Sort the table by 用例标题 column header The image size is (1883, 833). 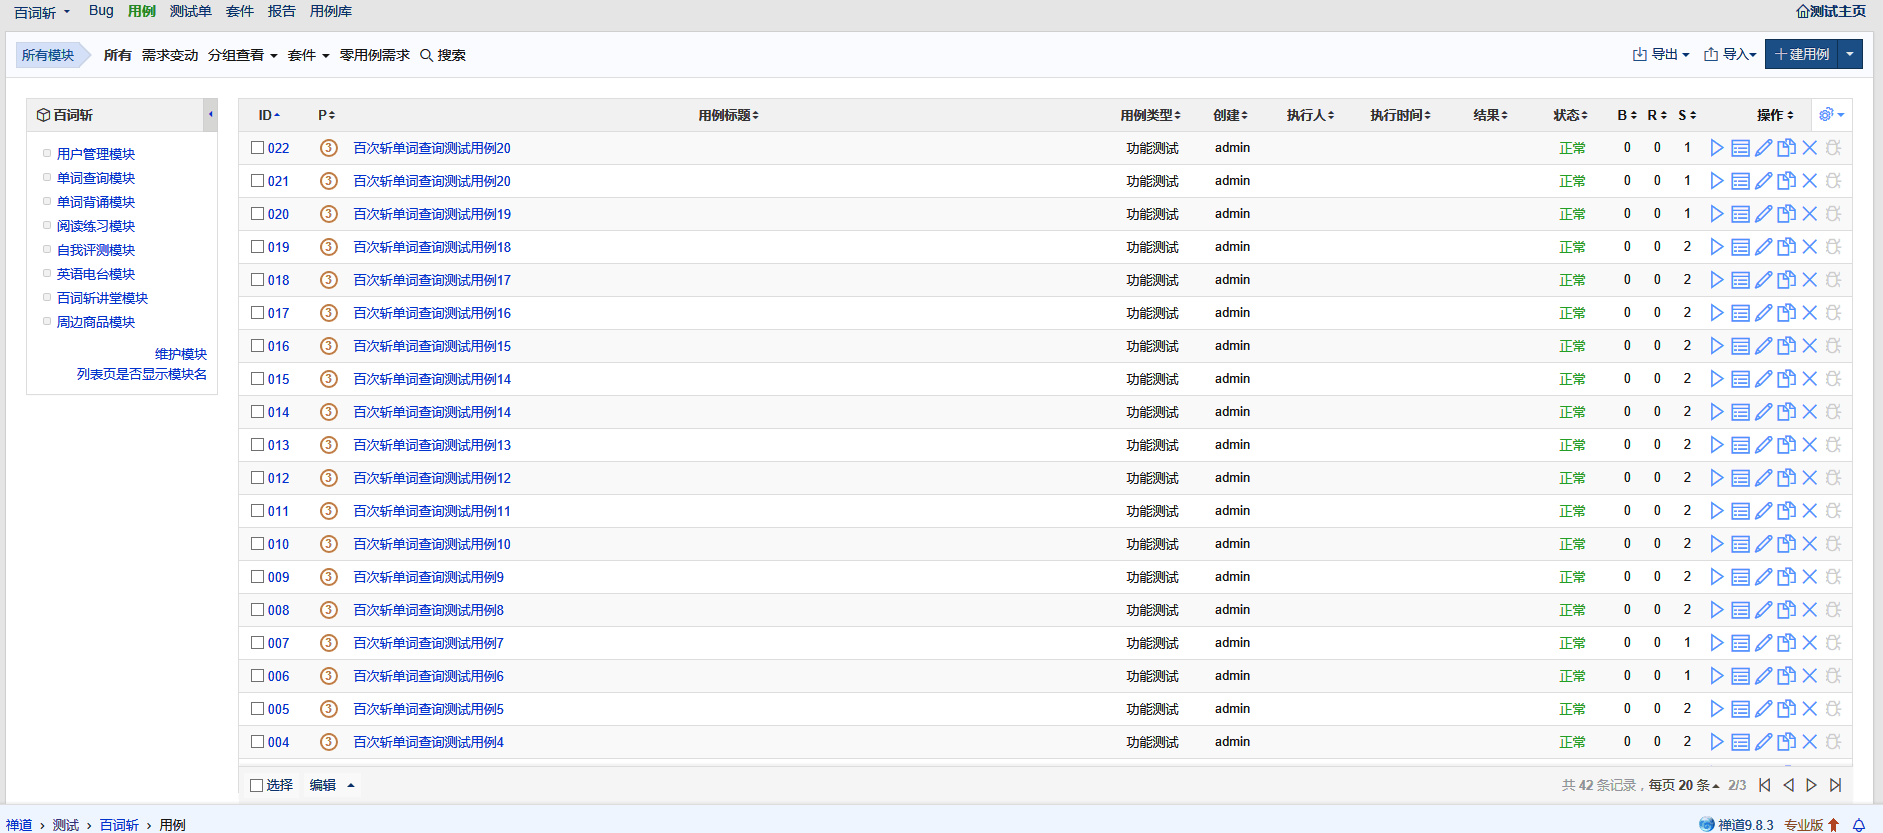[x=728, y=115]
